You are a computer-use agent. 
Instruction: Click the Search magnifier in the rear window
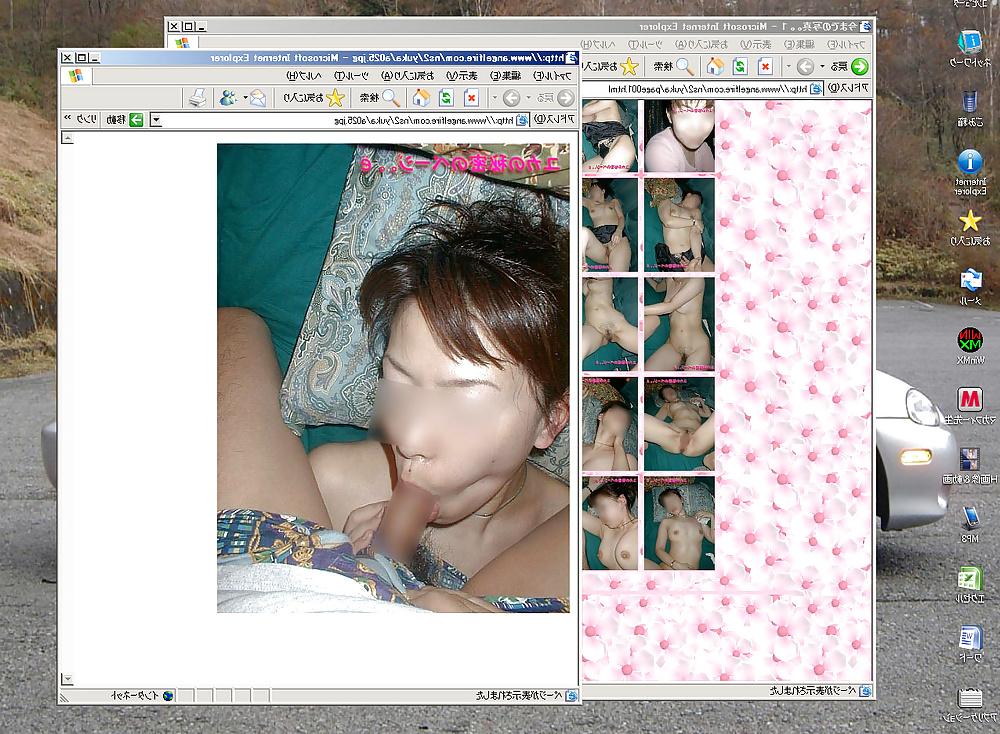click(684, 66)
